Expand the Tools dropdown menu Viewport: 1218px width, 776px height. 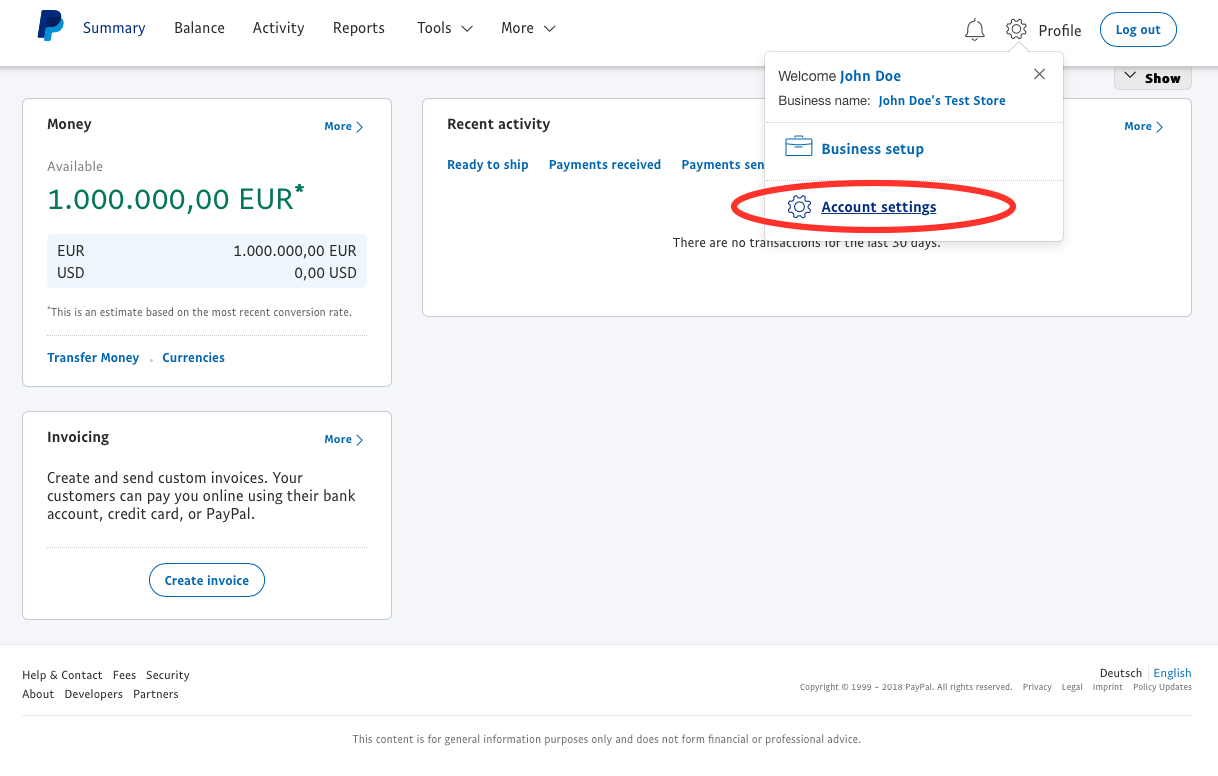(x=445, y=28)
